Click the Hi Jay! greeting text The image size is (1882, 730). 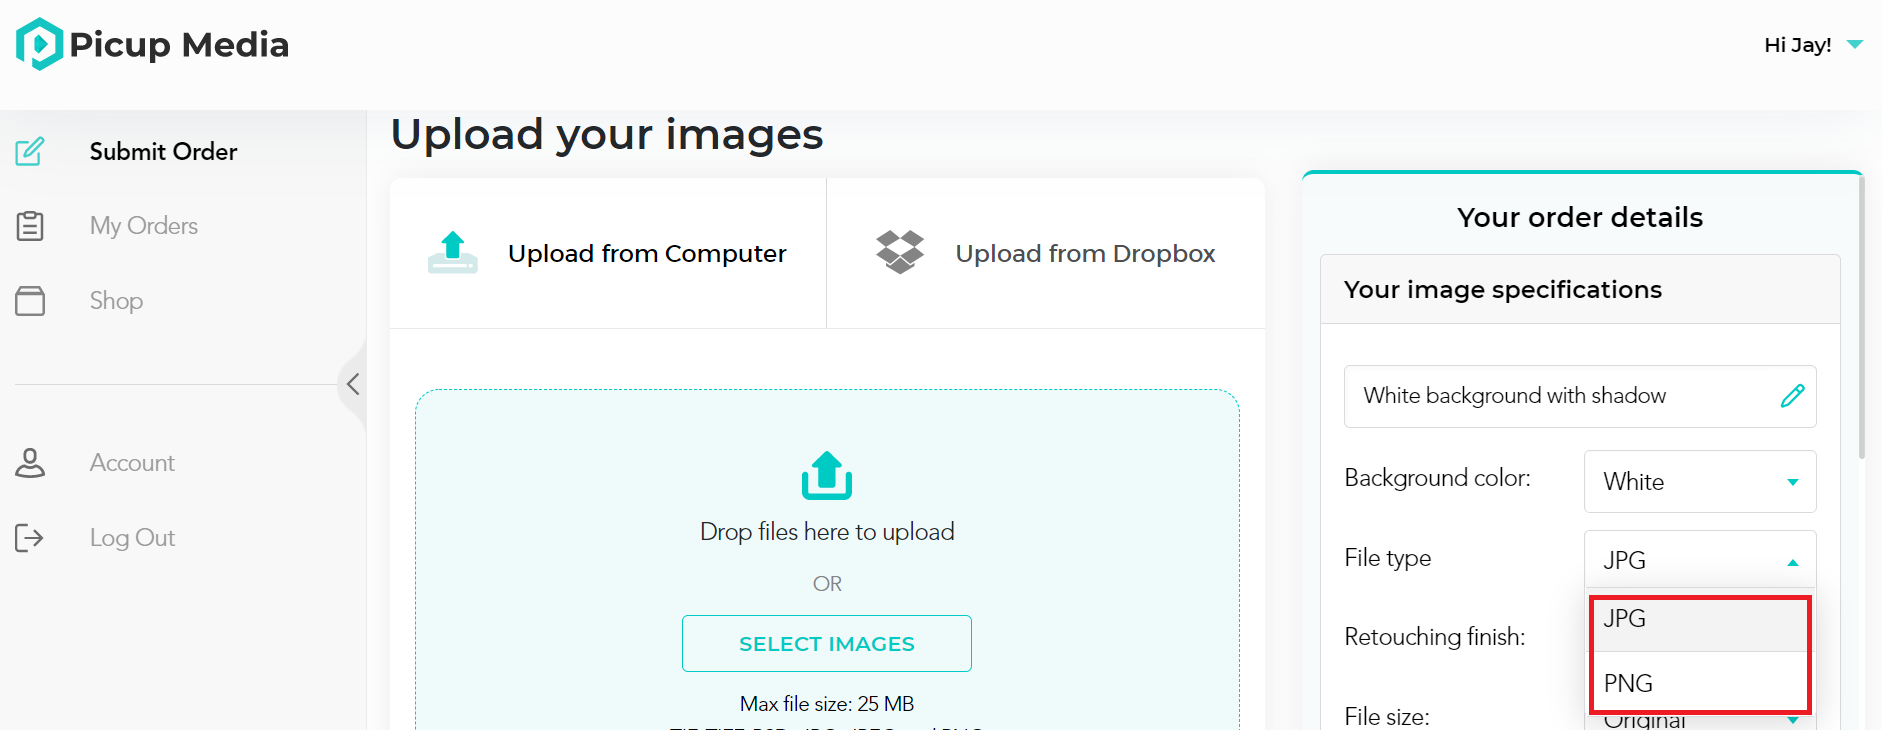pos(1797,45)
